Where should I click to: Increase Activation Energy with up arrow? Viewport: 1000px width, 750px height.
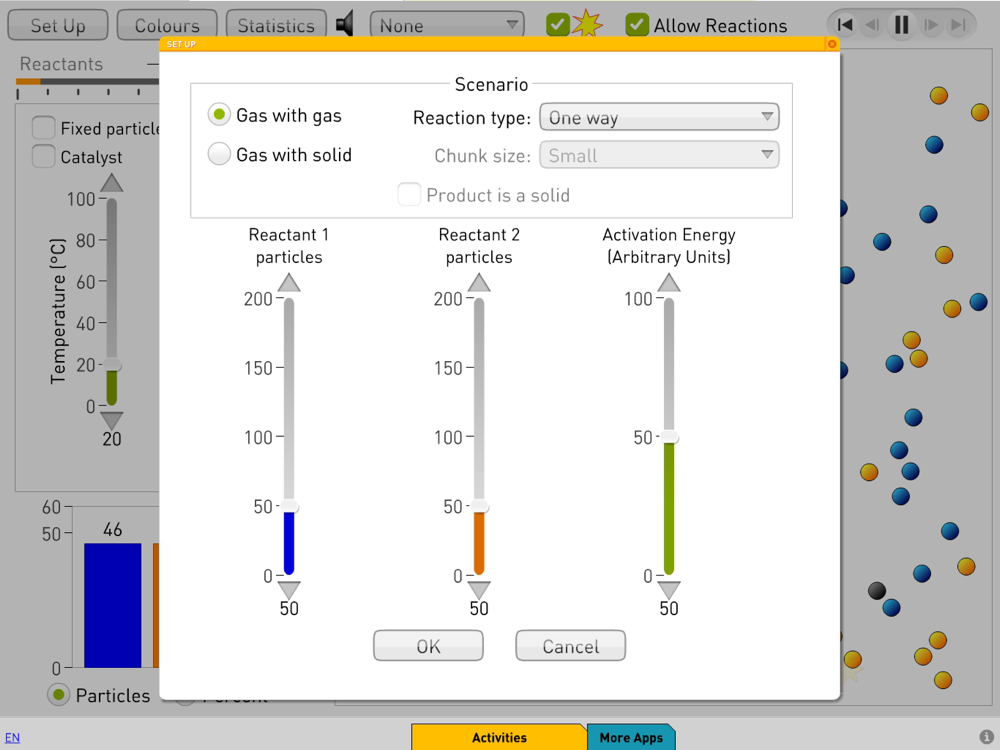[x=669, y=283]
